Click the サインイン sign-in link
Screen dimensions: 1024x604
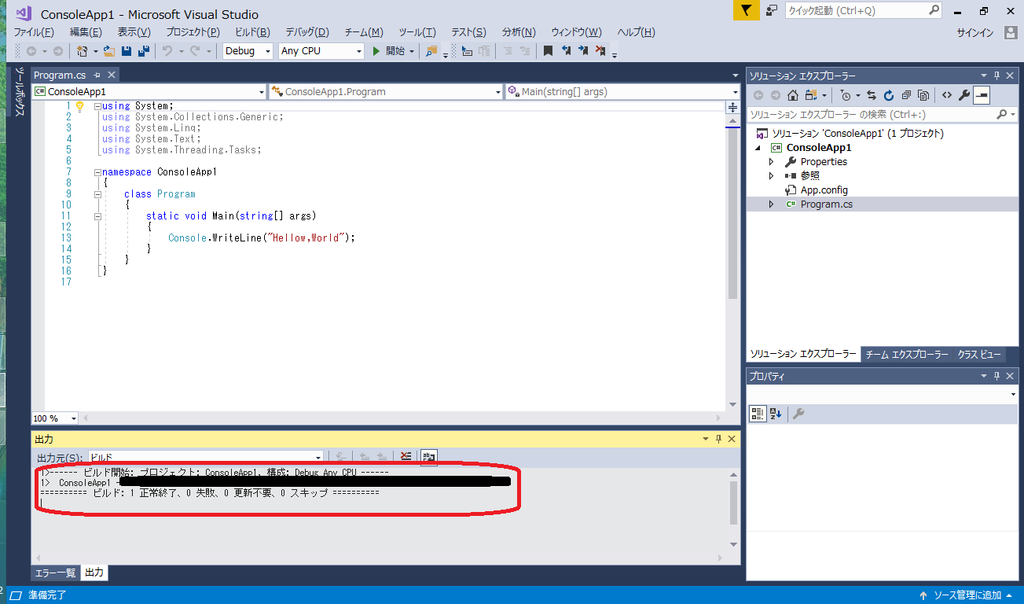(x=975, y=33)
